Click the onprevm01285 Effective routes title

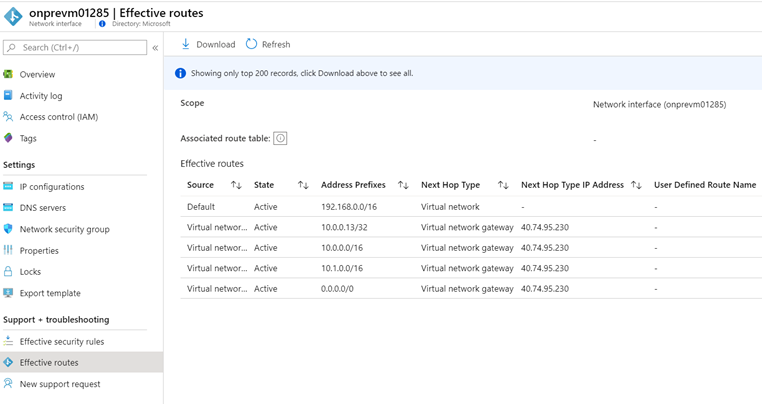pos(116,13)
